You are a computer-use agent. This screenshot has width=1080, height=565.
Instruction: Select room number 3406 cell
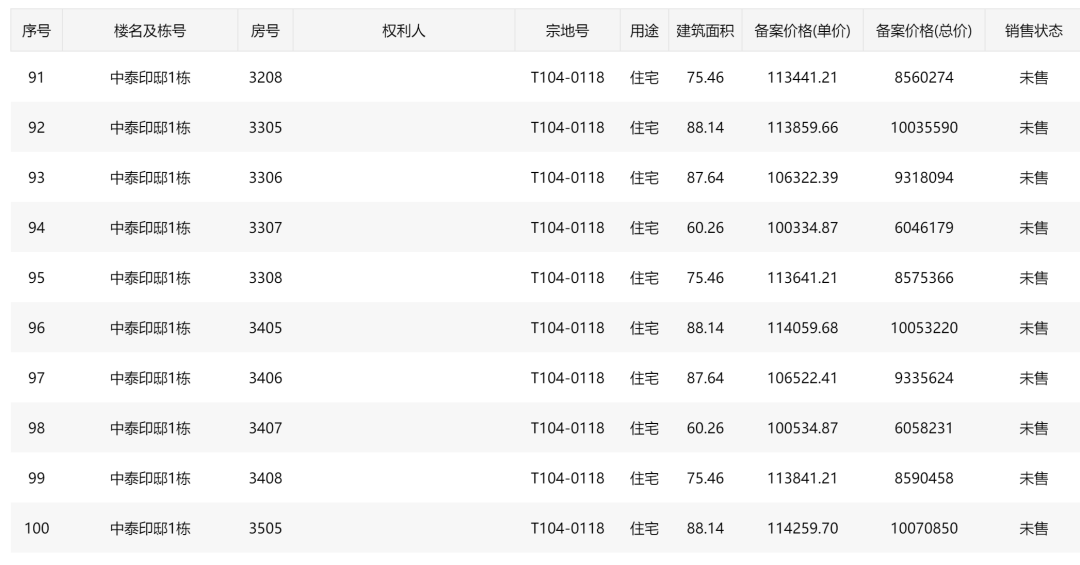click(265, 378)
